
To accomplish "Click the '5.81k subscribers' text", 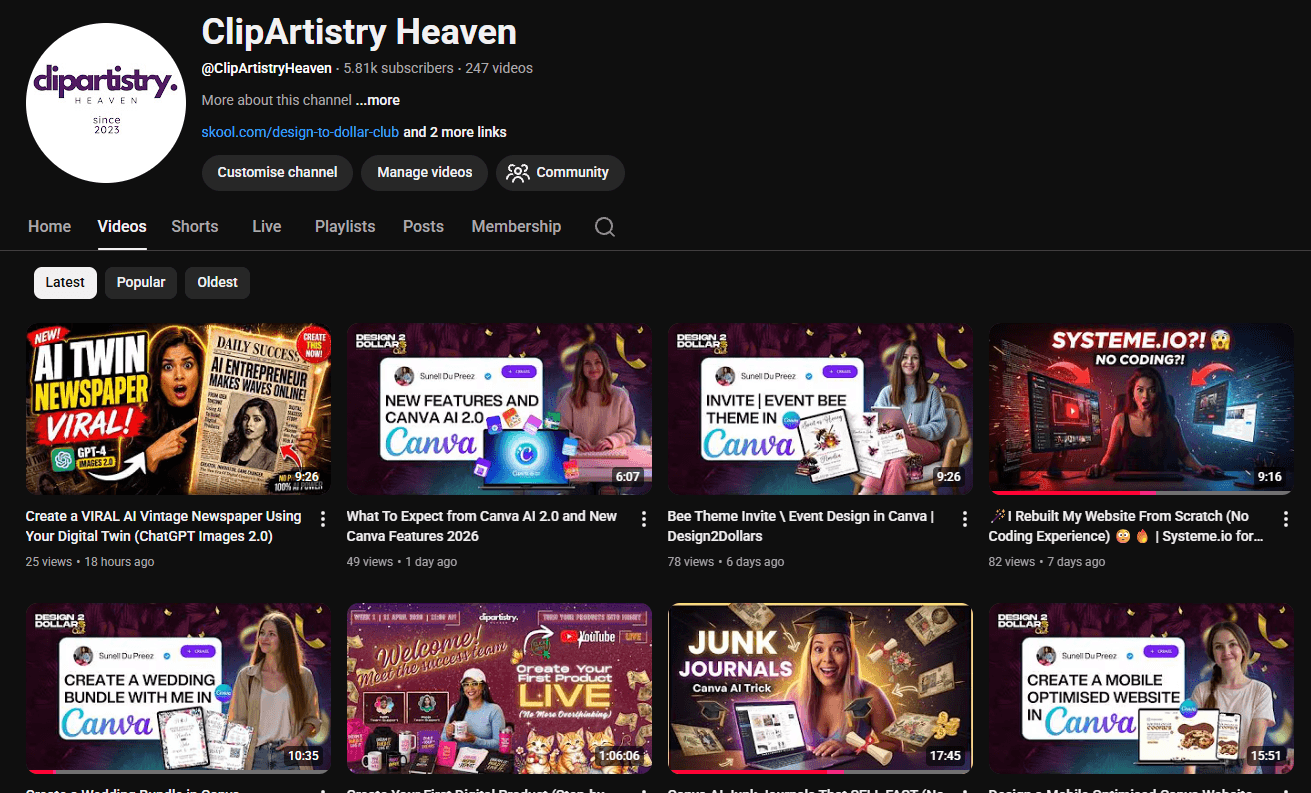I will point(399,68).
